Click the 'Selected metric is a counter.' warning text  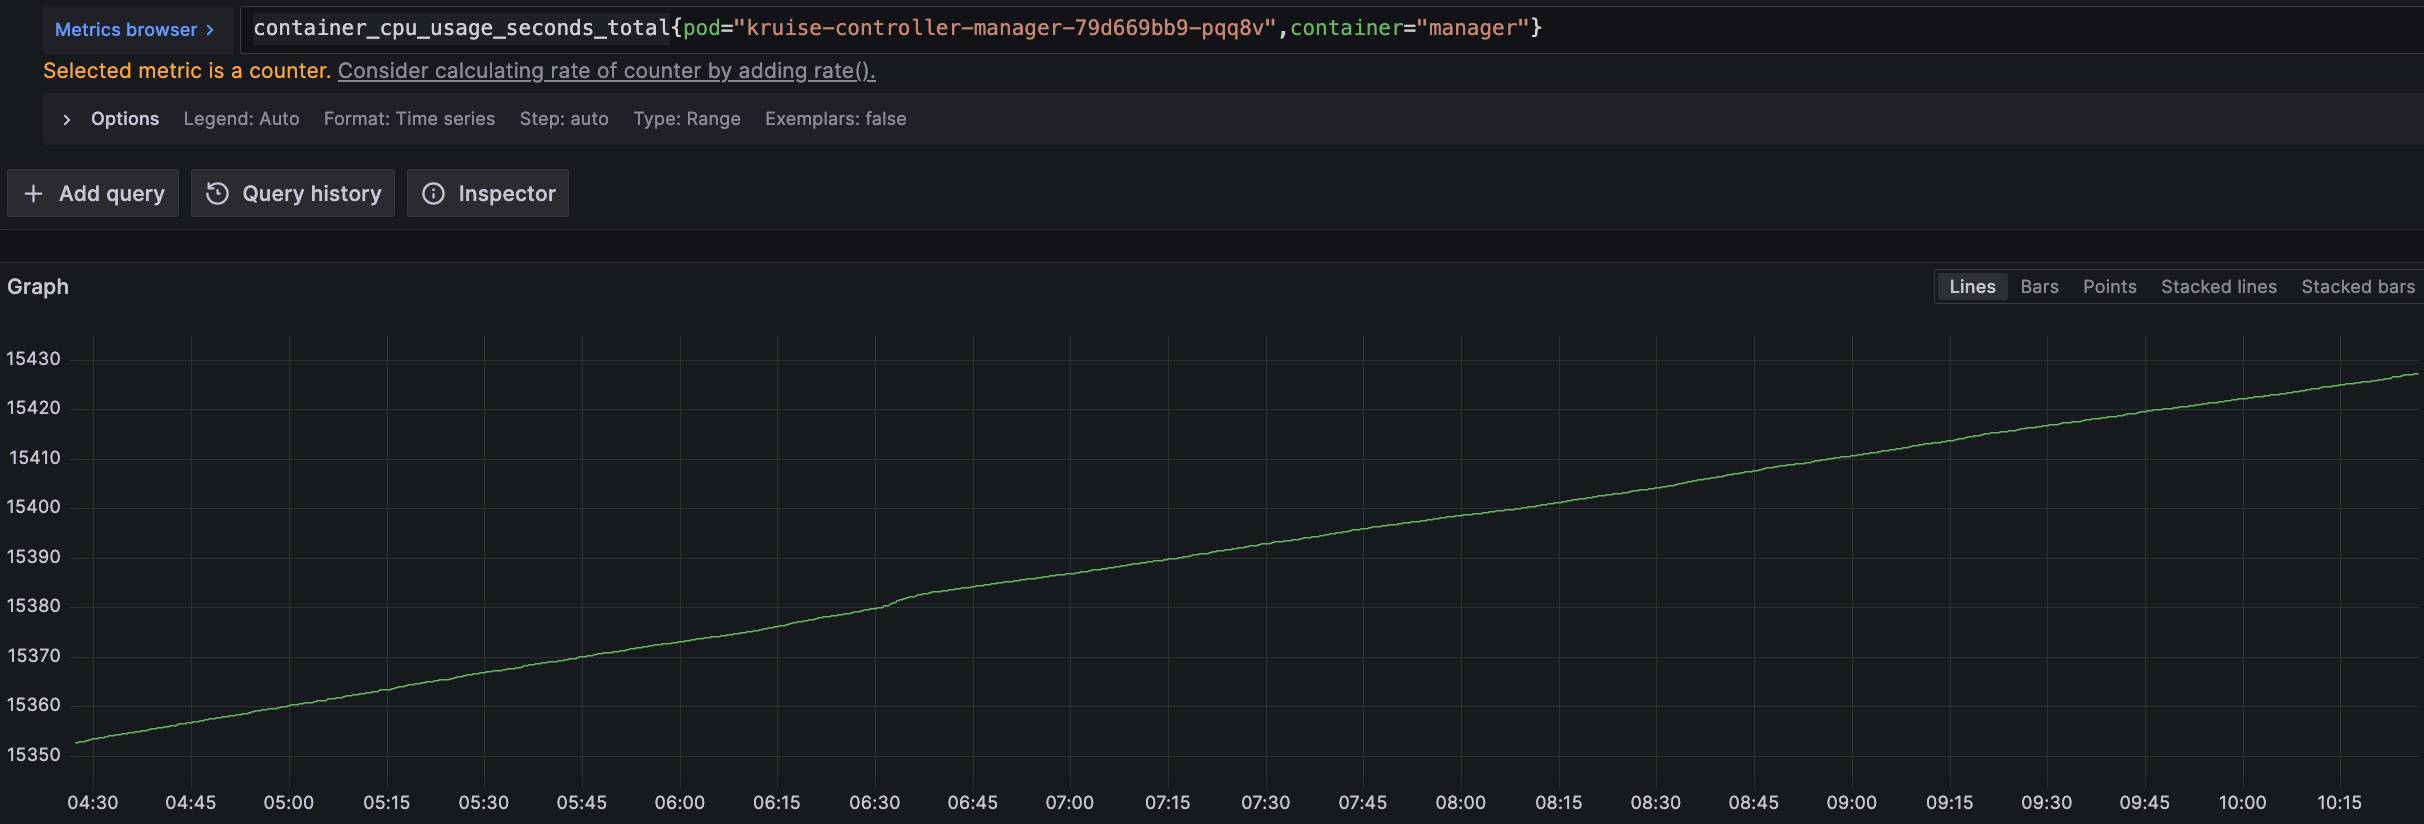tap(187, 71)
